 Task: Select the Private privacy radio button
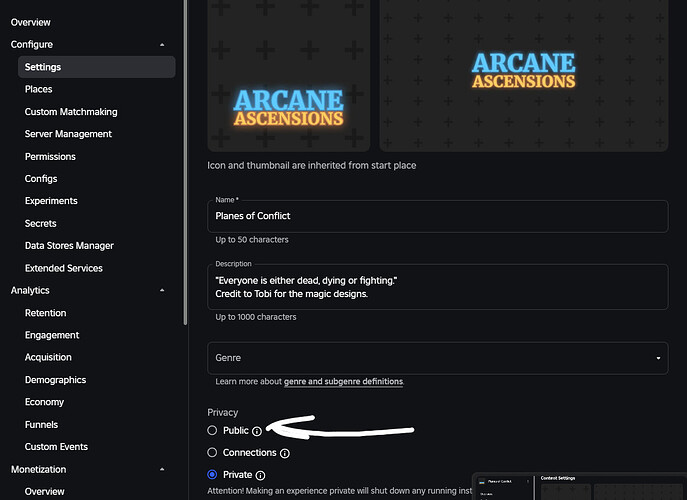(212, 475)
